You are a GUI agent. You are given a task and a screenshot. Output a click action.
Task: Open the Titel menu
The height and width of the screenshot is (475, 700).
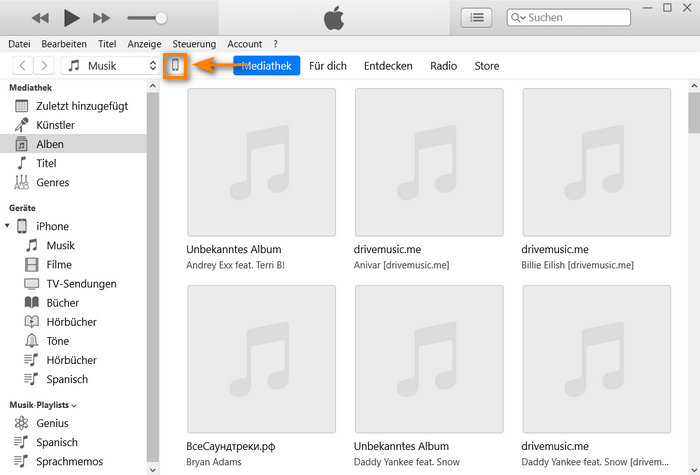(x=107, y=44)
